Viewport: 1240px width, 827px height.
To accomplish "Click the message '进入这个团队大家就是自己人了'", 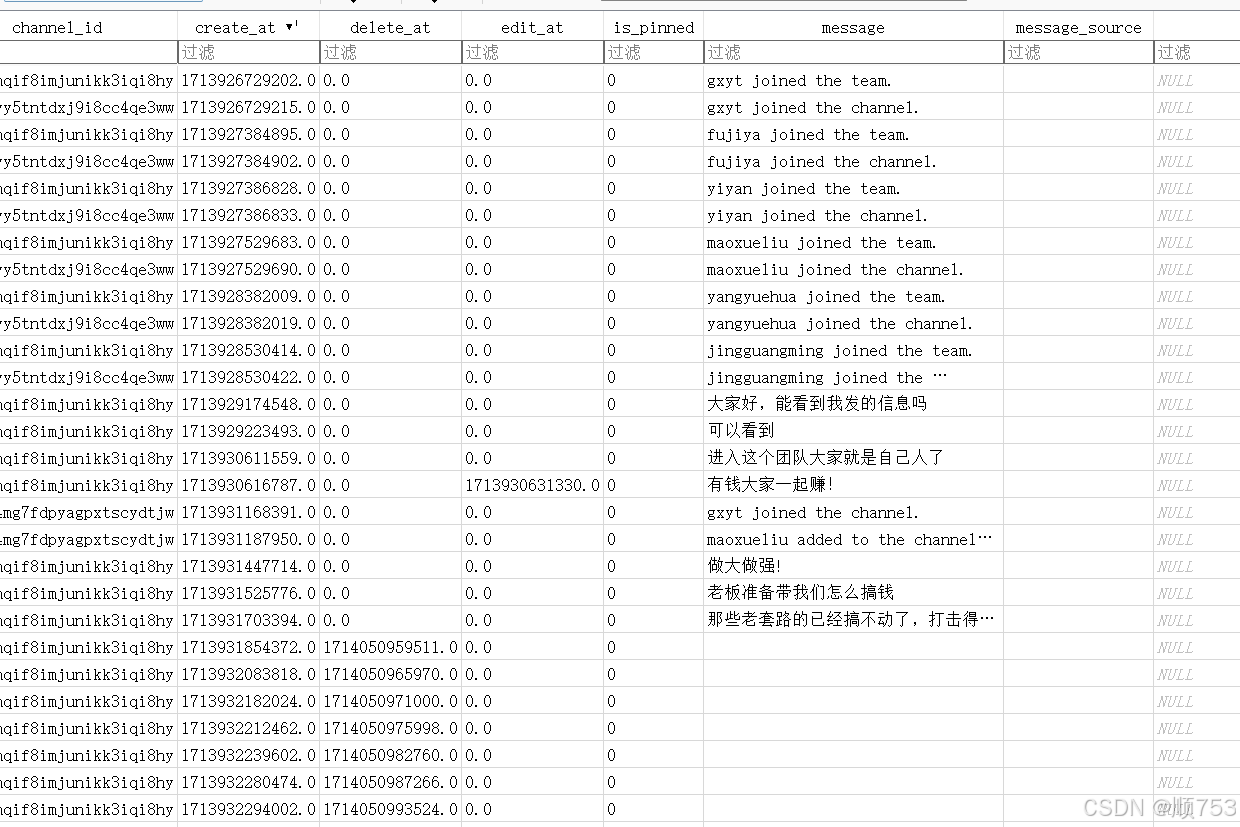I will click(853, 458).
